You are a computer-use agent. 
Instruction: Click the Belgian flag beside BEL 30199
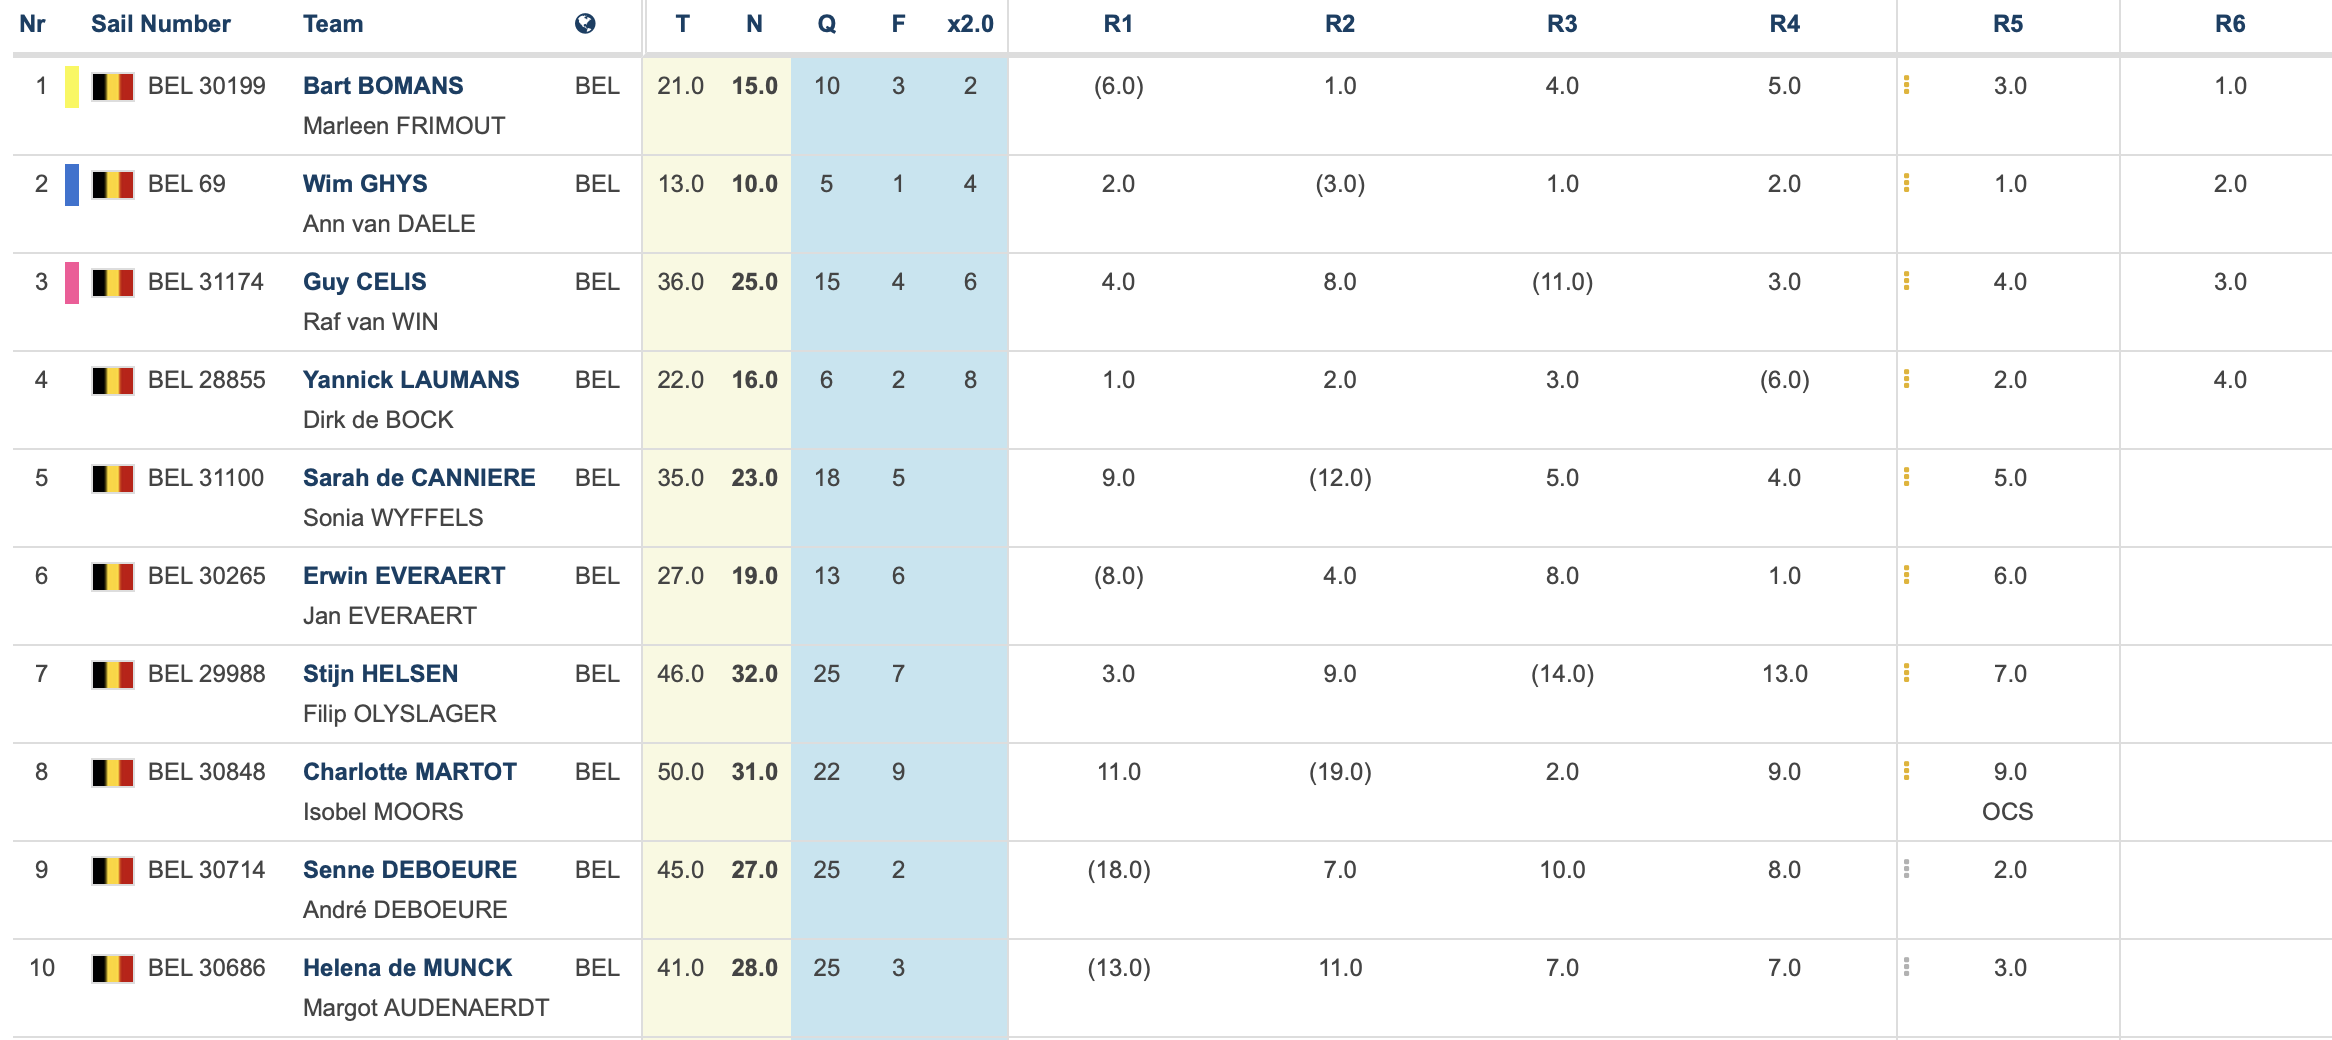click(x=113, y=87)
